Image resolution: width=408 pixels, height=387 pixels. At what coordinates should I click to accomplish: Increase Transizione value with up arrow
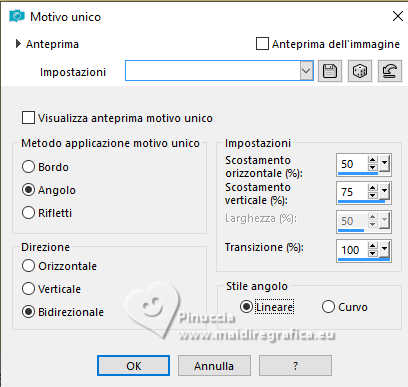click(372, 246)
